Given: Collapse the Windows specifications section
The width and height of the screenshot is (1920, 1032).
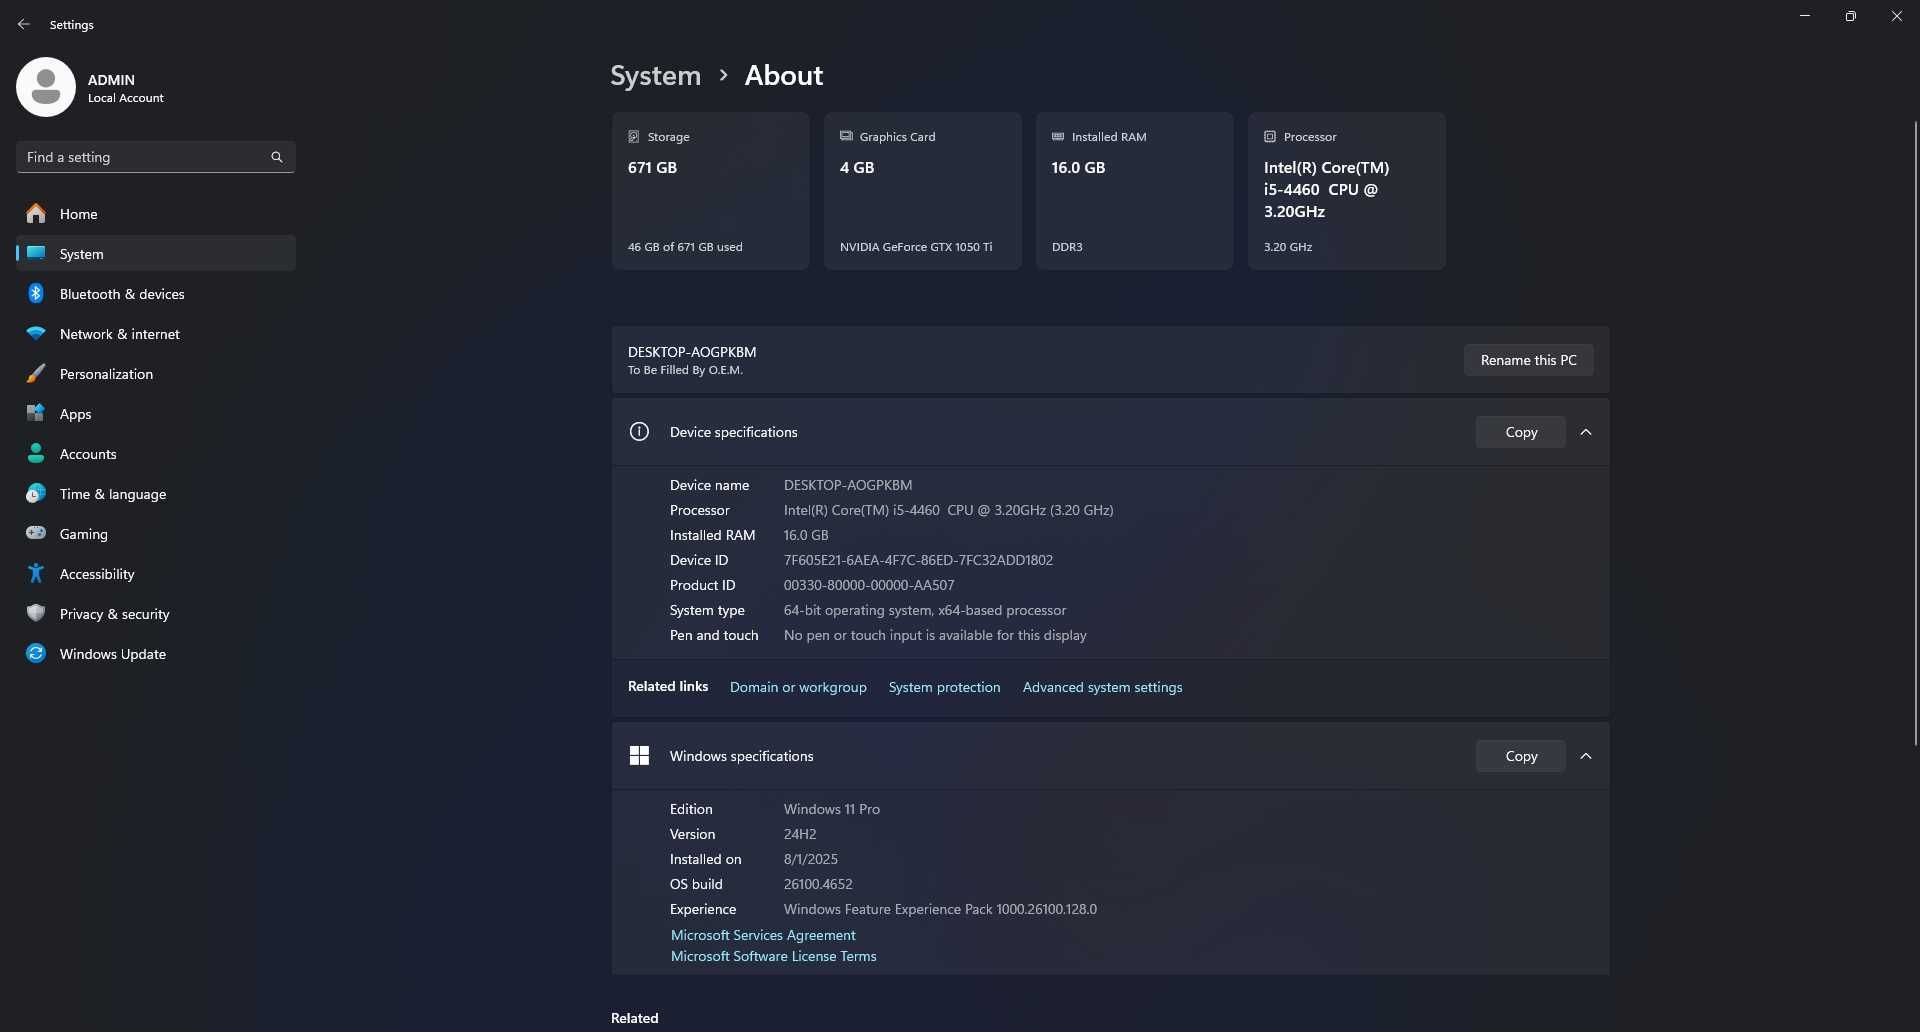Looking at the screenshot, I should click(x=1586, y=756).
